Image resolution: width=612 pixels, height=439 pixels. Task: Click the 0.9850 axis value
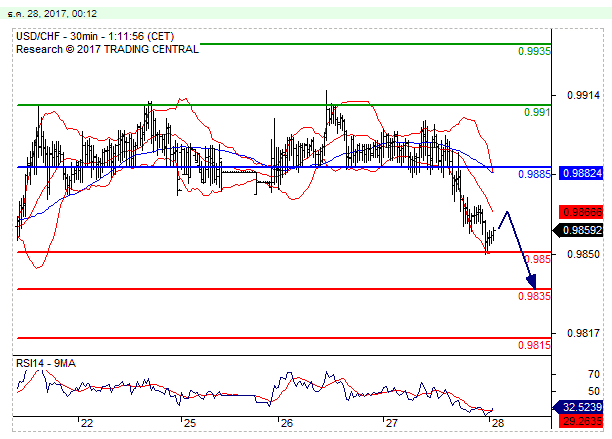point(583,254)
